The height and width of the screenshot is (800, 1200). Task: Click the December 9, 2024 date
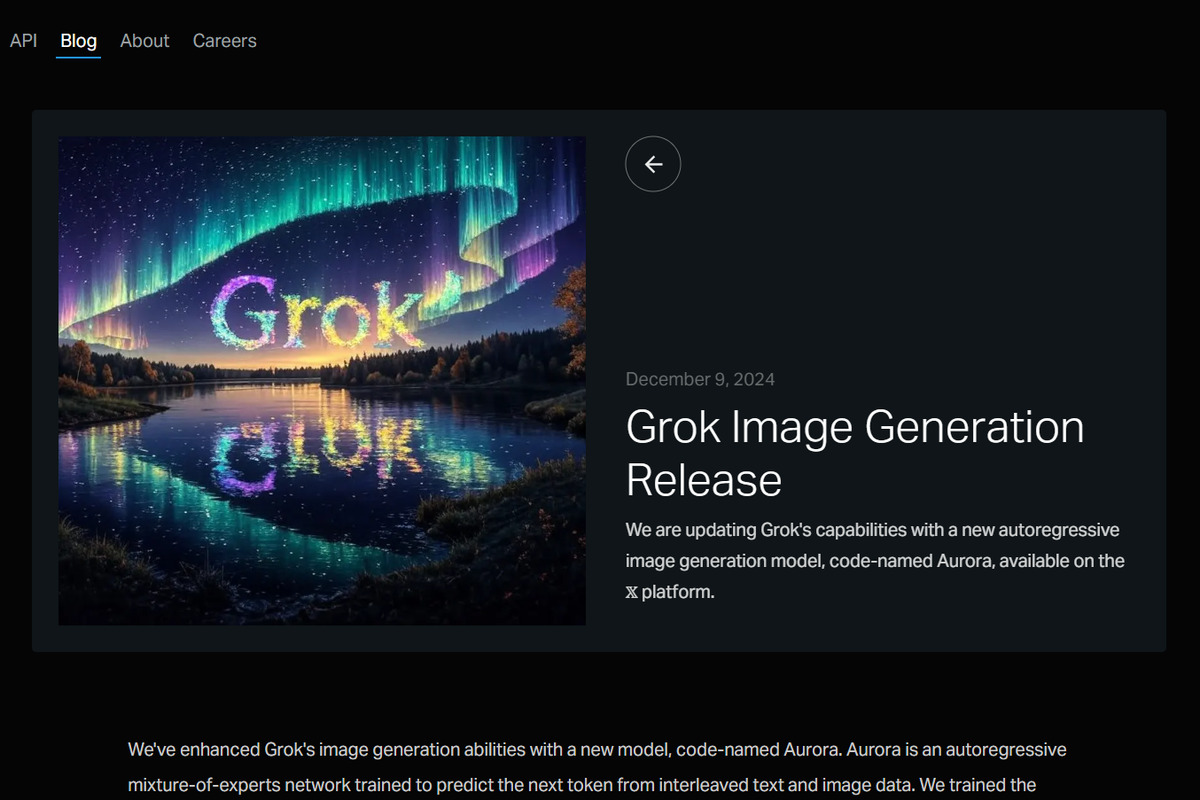(x=700, y=379)
